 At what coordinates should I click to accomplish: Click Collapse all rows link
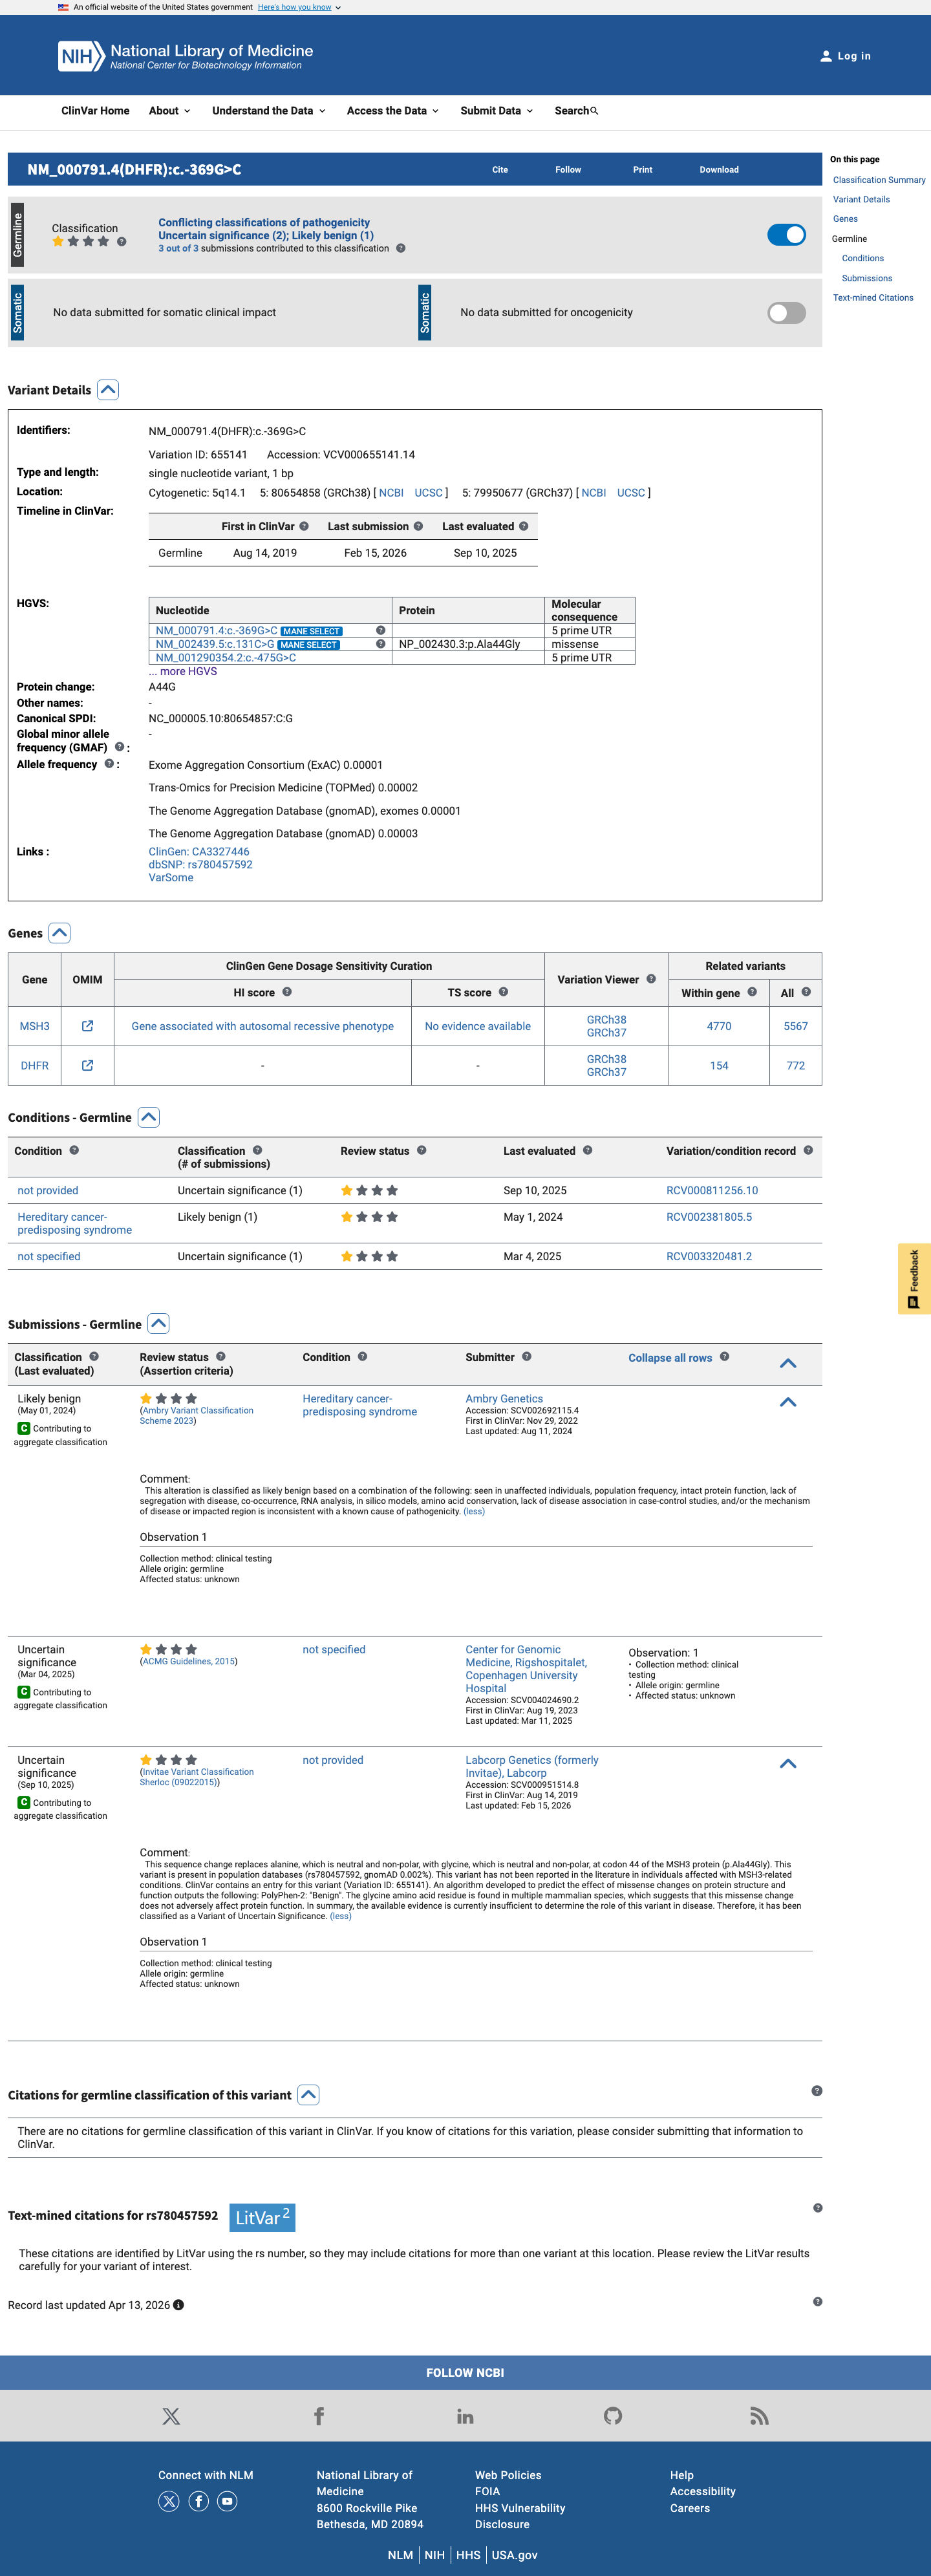click(x=670, y=1358)
